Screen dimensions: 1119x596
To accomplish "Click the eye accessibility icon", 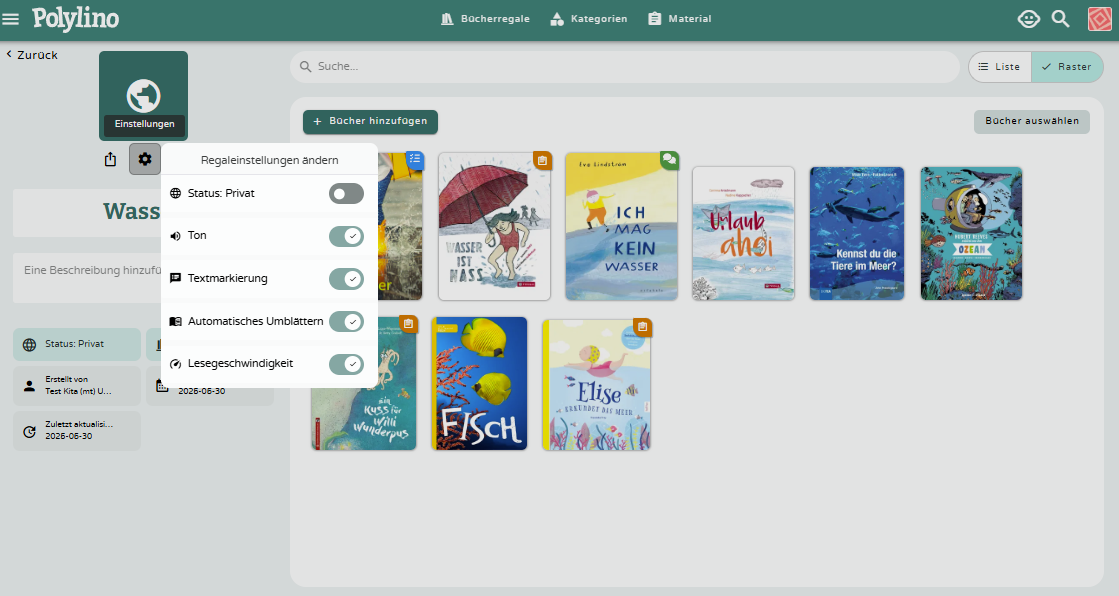I will point(1028,19).
